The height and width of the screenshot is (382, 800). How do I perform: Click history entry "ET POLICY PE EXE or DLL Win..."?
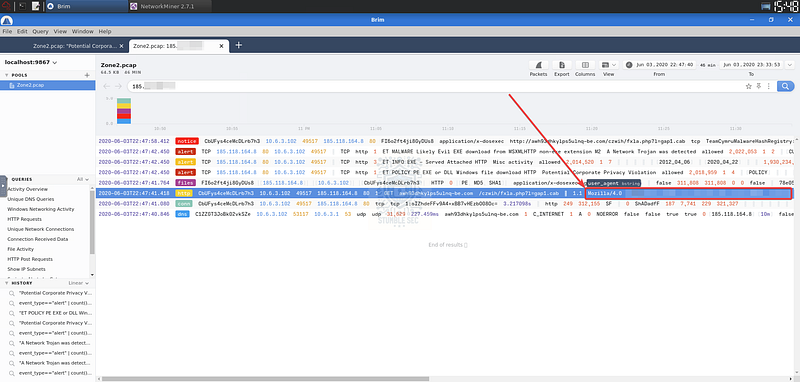coord(55,313)
